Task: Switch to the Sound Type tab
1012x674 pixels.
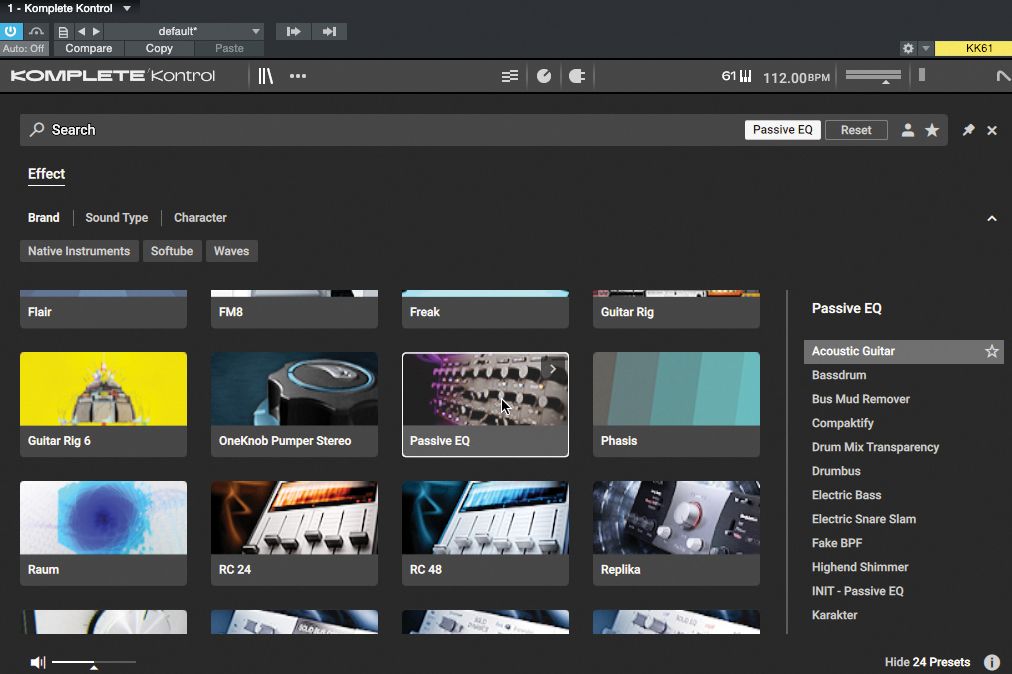Action: coord(116,218)
